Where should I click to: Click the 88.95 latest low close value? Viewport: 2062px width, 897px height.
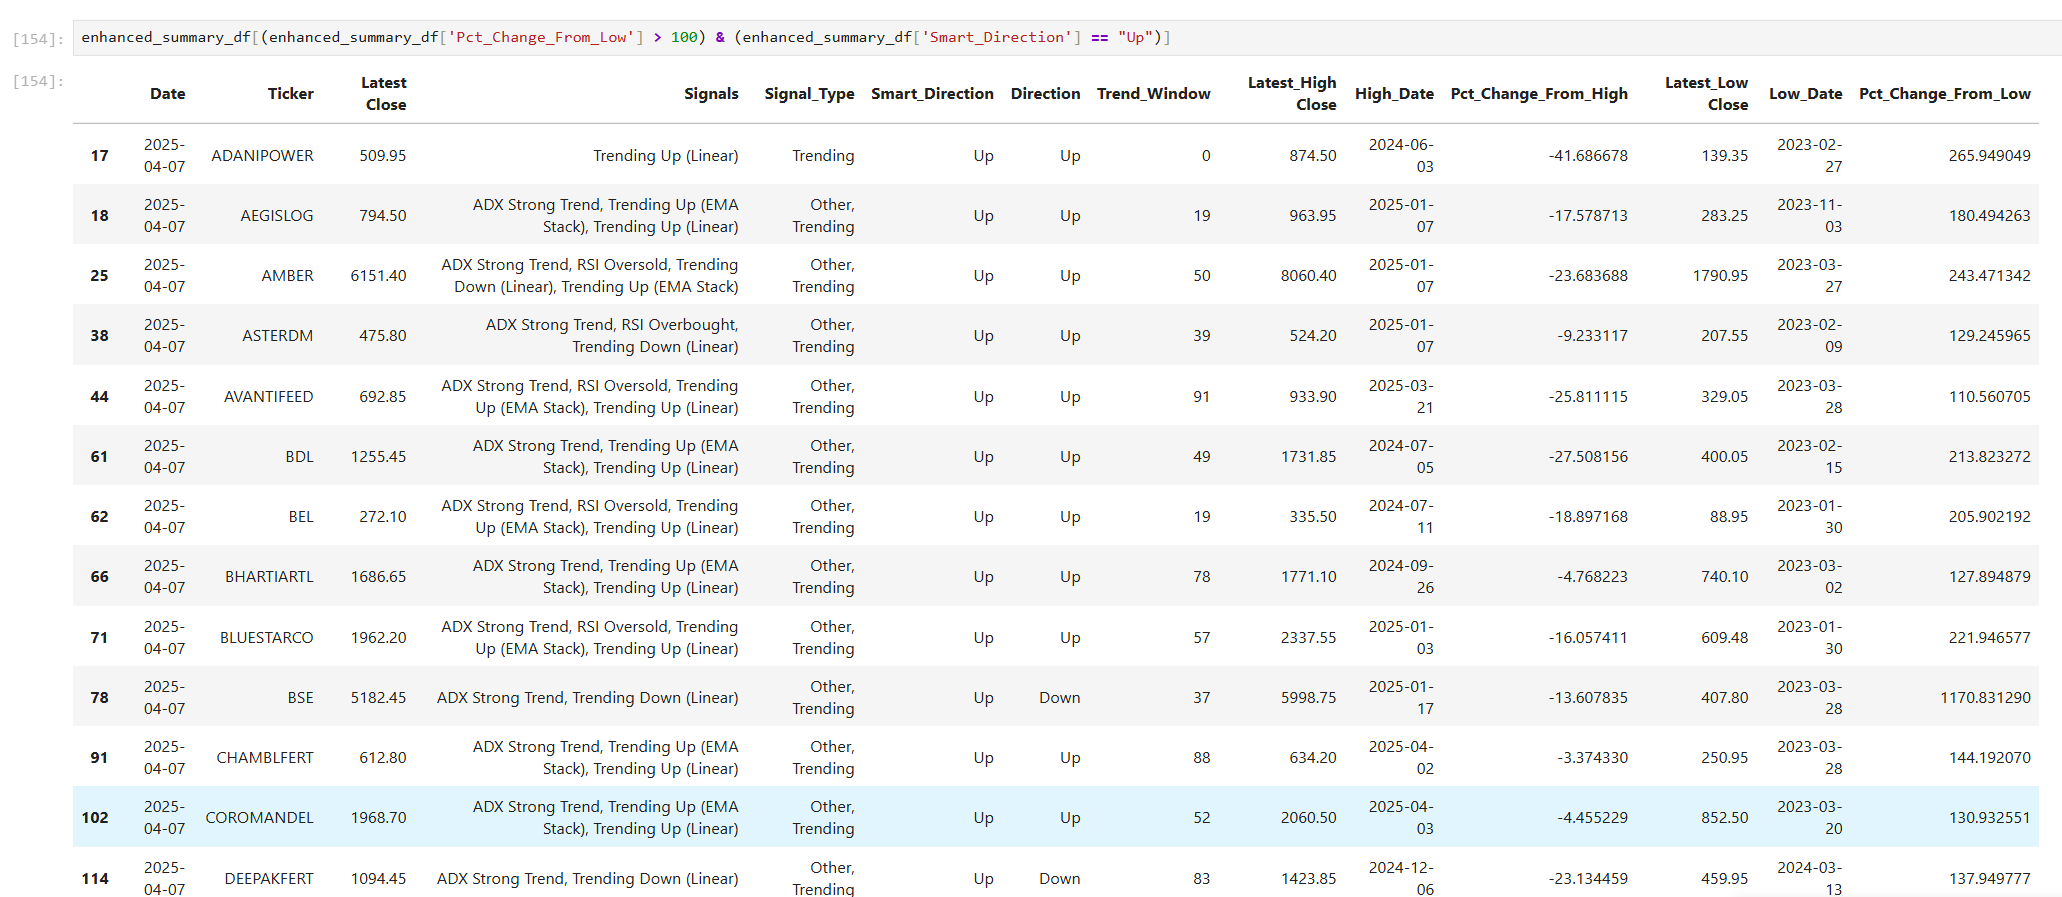tap(1729, 517)
